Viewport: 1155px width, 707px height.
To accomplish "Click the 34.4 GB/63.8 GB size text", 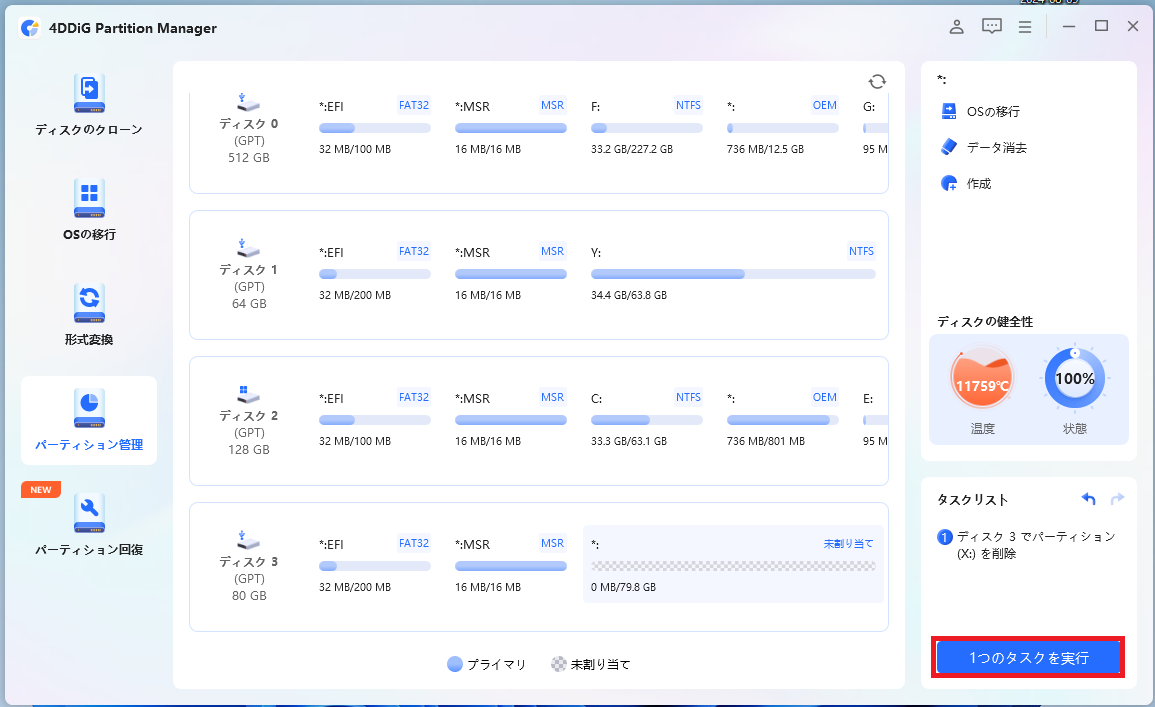I will point(628,295).
